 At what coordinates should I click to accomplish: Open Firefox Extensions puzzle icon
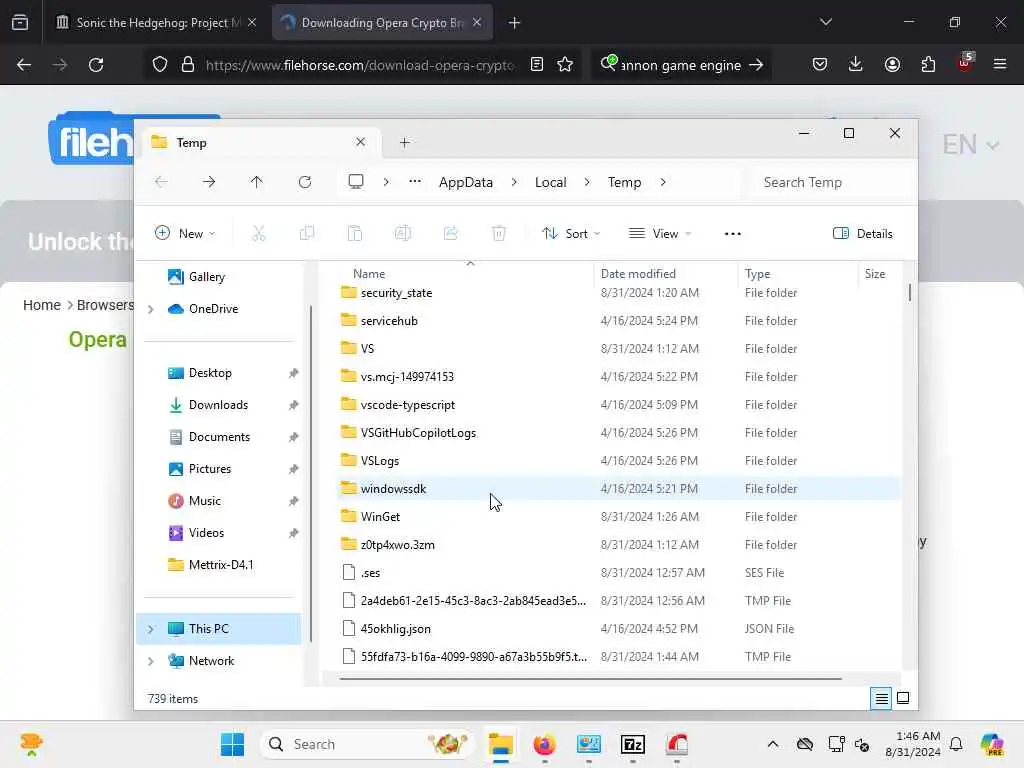coord(928,64)
